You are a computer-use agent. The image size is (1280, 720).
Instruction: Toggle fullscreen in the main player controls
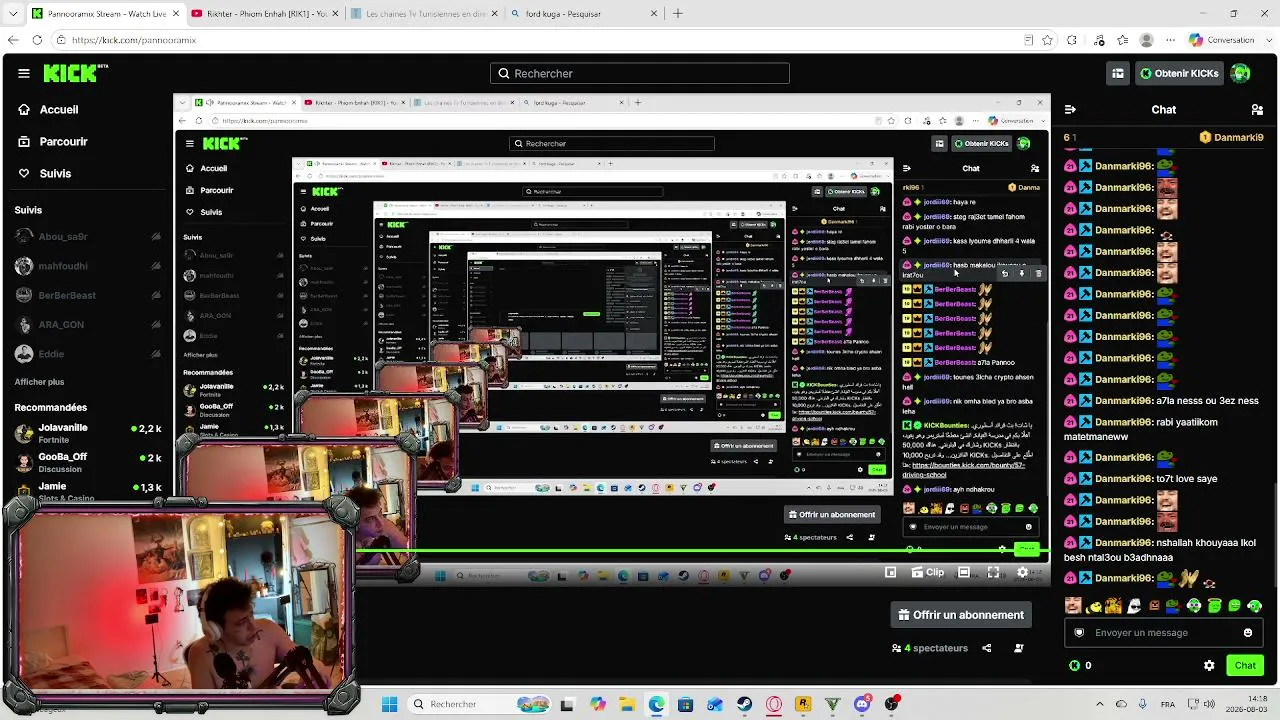(x=993, y=573)
